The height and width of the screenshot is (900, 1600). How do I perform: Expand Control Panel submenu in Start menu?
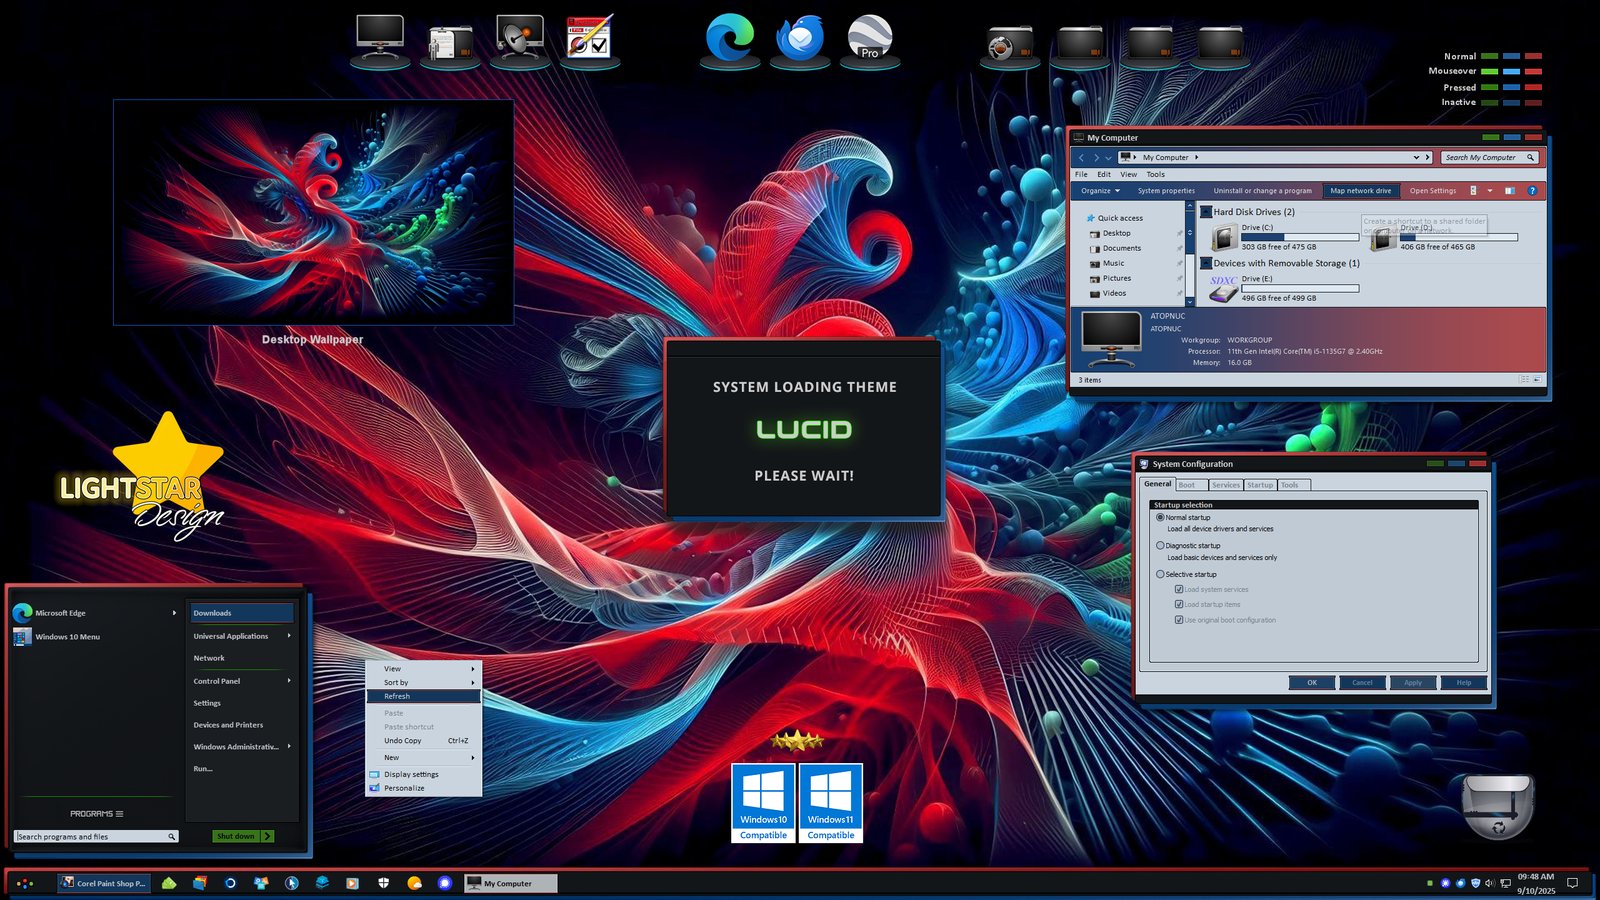tap(289, 680)
